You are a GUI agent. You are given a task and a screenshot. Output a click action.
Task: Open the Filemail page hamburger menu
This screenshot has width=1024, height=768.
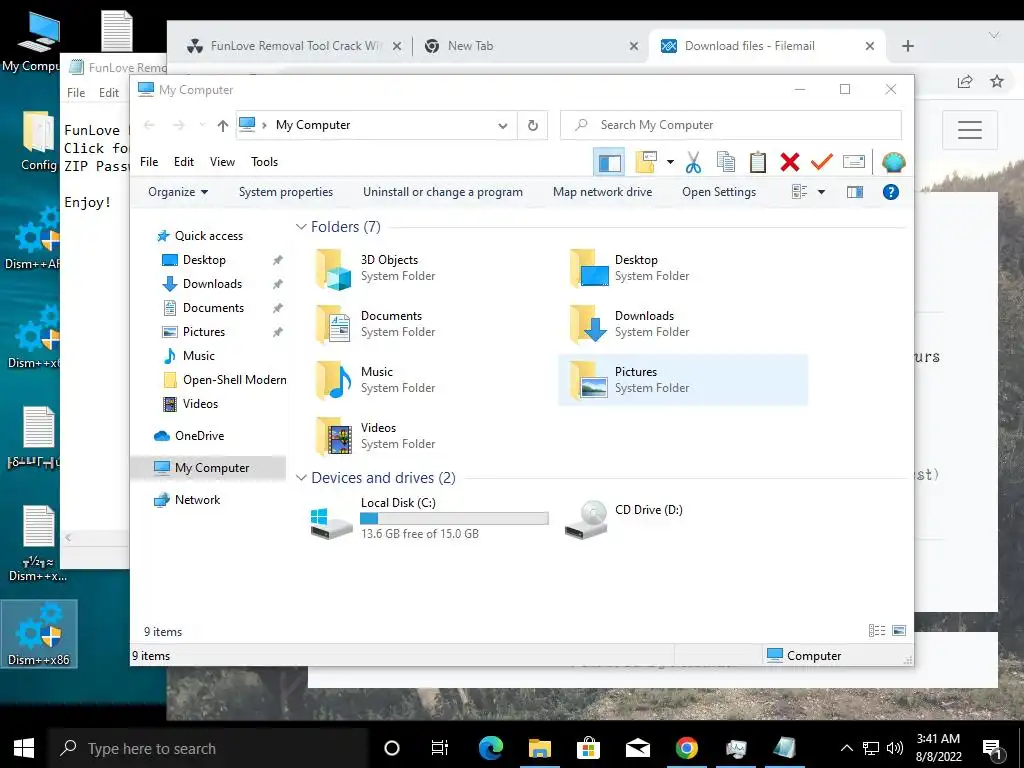(x=970, y=130)
